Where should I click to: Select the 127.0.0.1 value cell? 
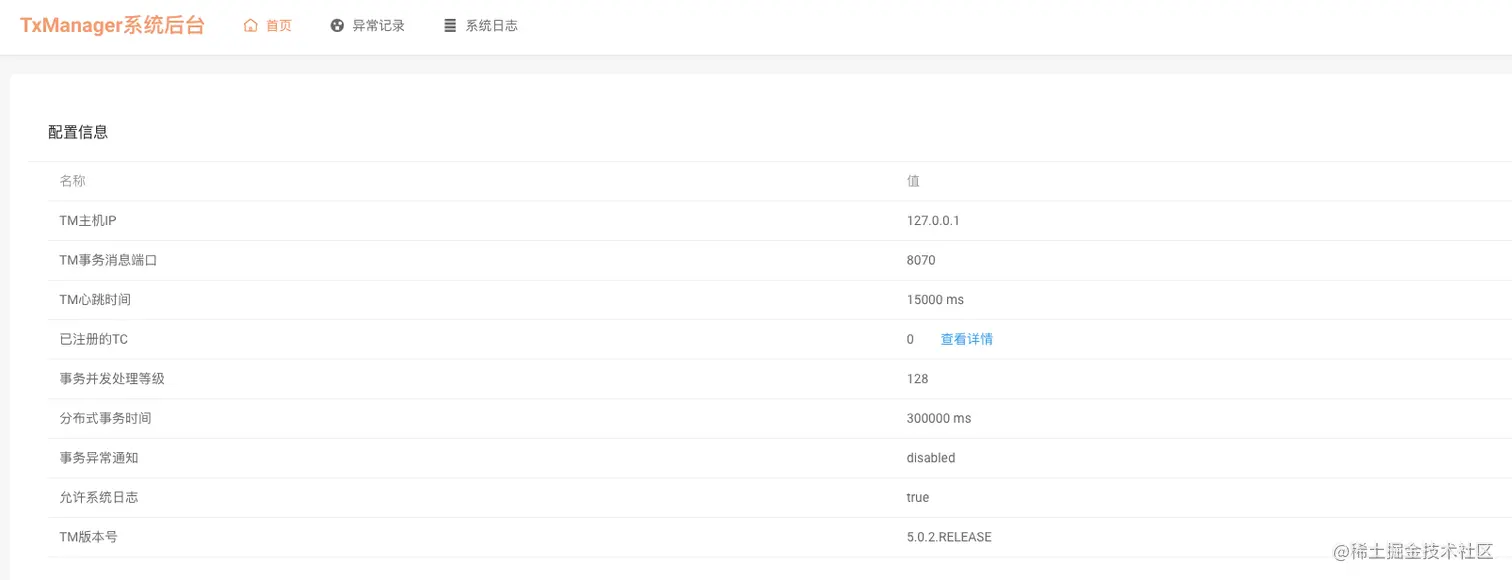pos(933,220)
